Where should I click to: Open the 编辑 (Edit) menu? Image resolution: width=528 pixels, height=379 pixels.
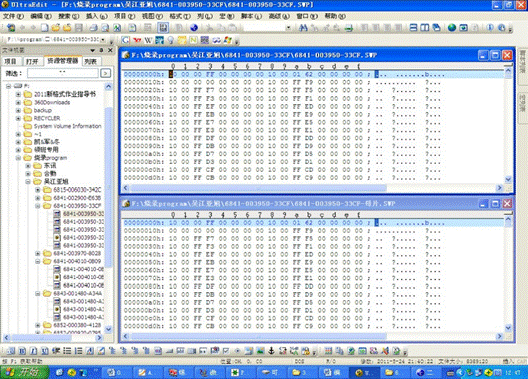pos(41,16)
